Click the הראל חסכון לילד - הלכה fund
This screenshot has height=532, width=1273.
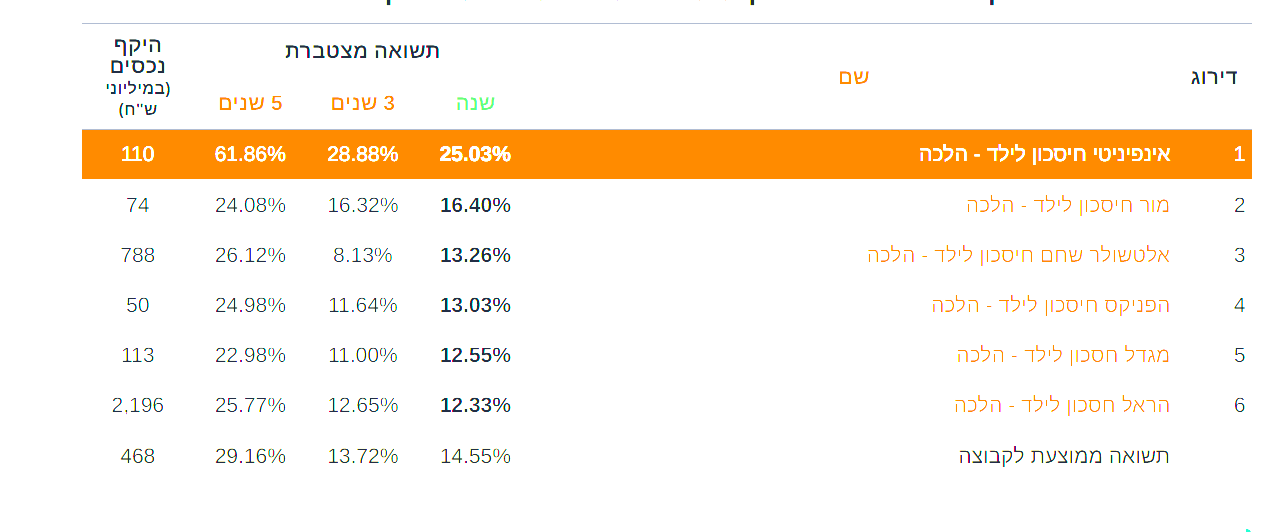tap(1061, 405)
